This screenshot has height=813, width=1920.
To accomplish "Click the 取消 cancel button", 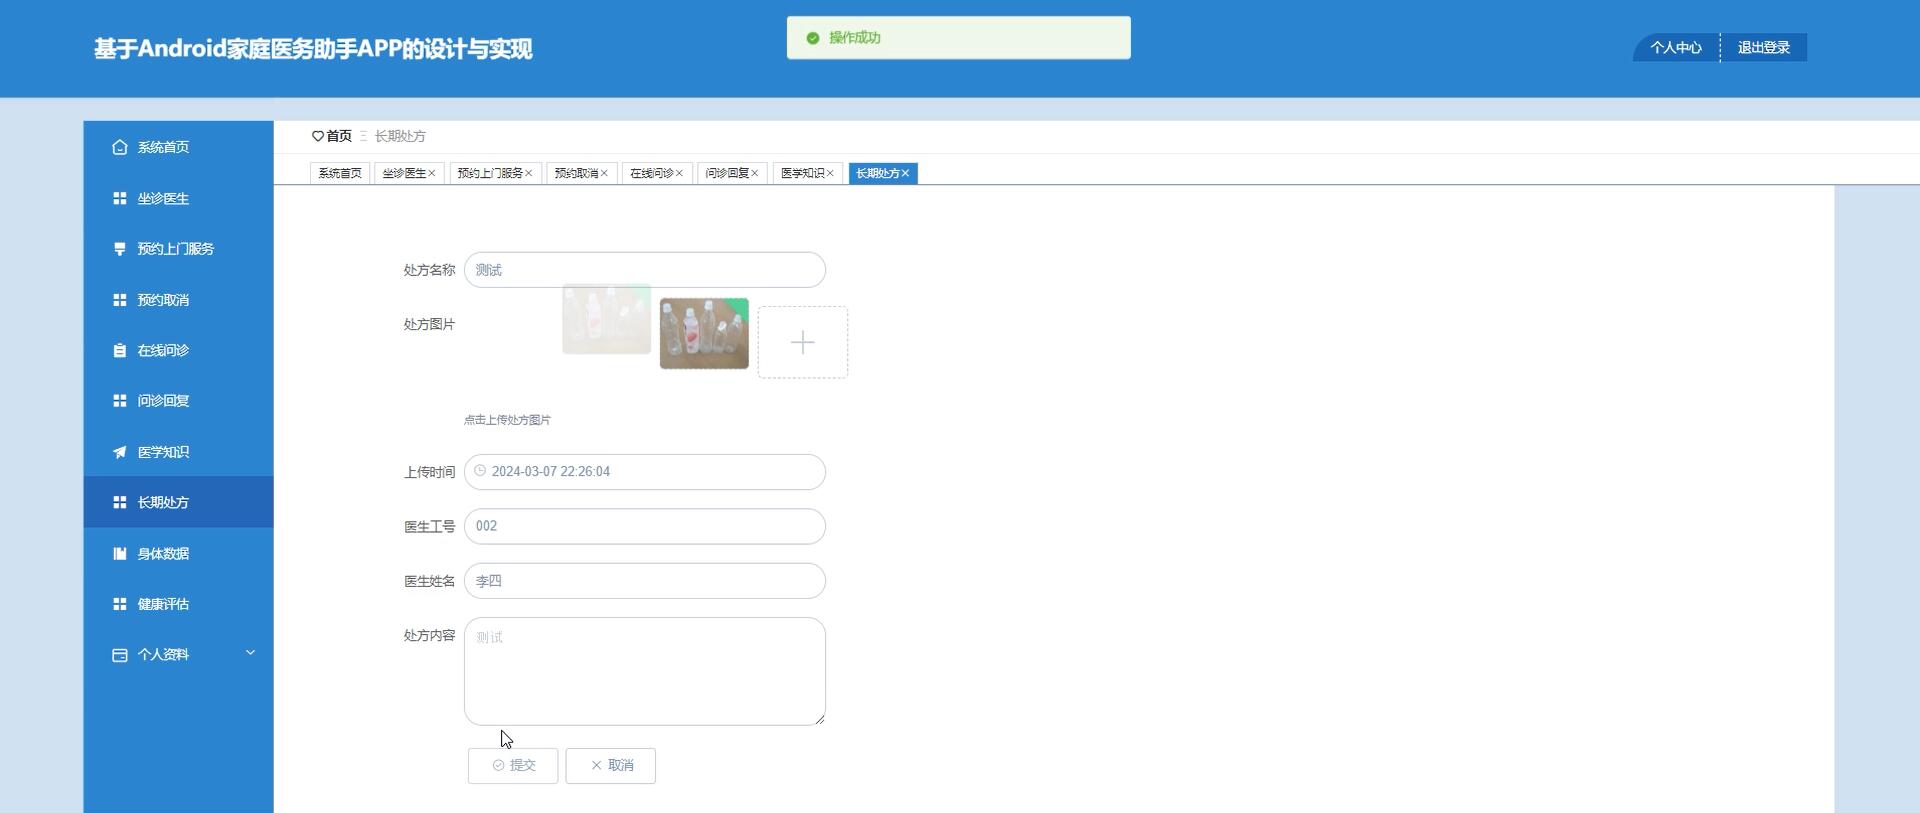I will point(610,766).
